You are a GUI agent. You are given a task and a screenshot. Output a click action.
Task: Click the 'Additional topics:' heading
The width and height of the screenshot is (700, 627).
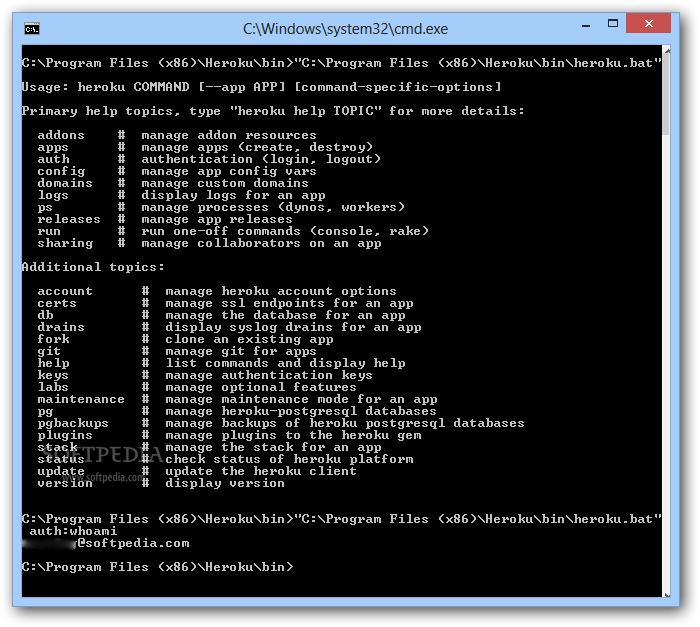click(x=93, y=267)
